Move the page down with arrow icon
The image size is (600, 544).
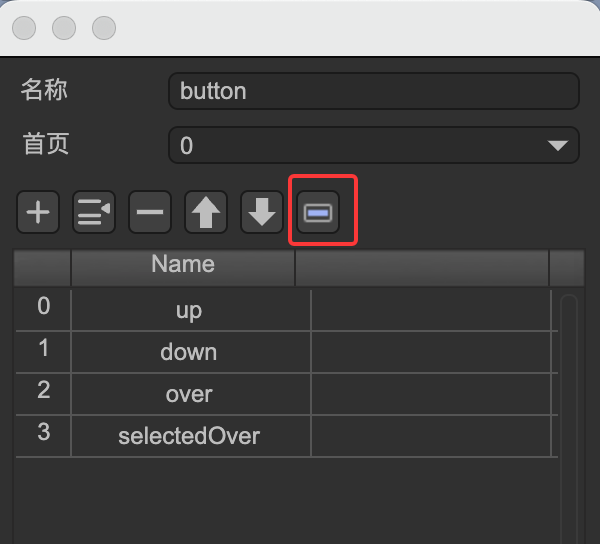coord(262,212)
